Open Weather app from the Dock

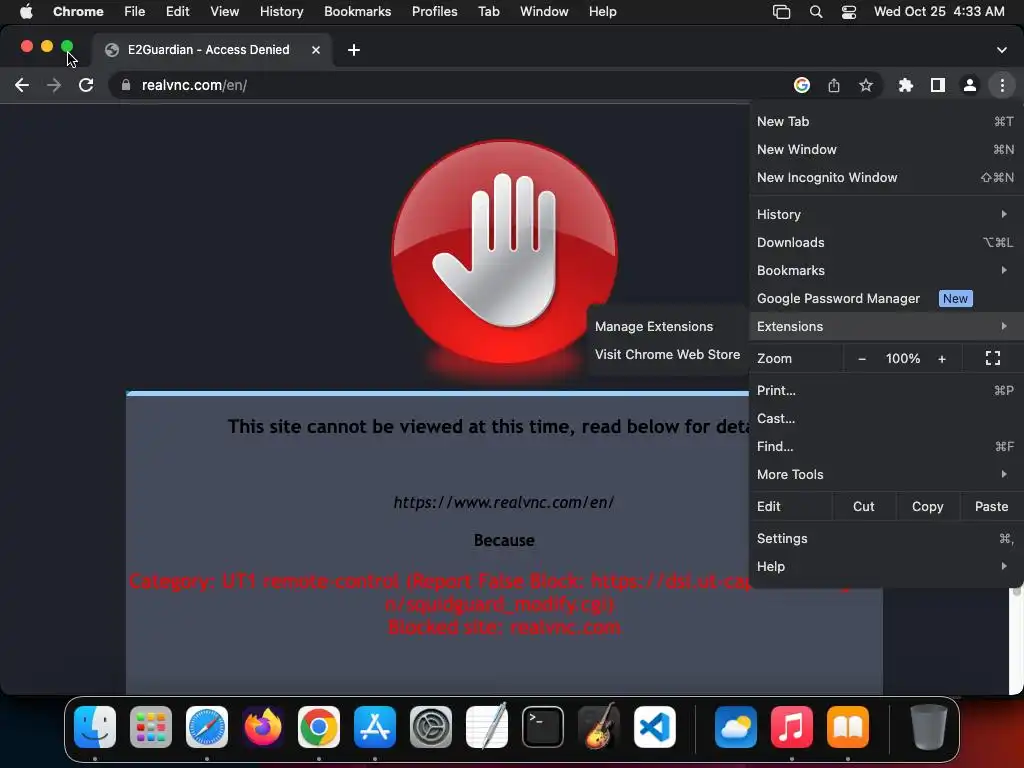735,727
